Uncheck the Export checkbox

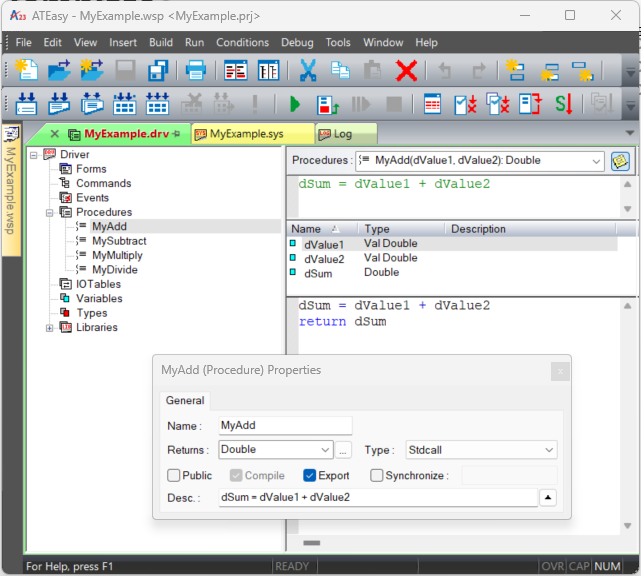309,475
